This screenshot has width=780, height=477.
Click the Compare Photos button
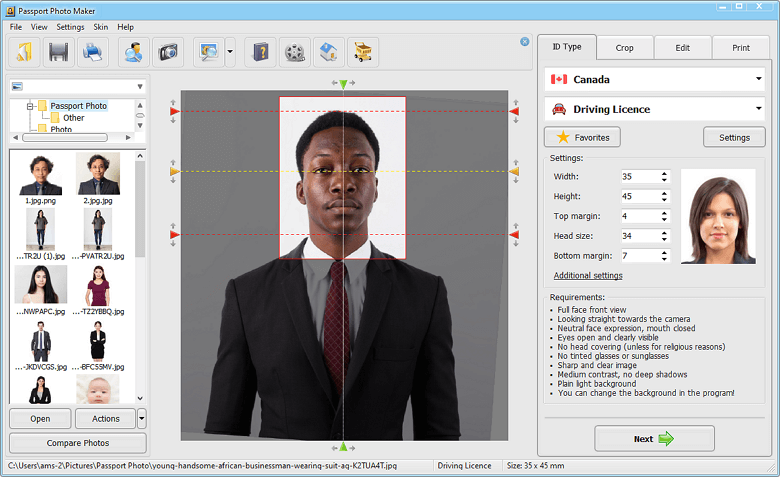coord(78,443)
